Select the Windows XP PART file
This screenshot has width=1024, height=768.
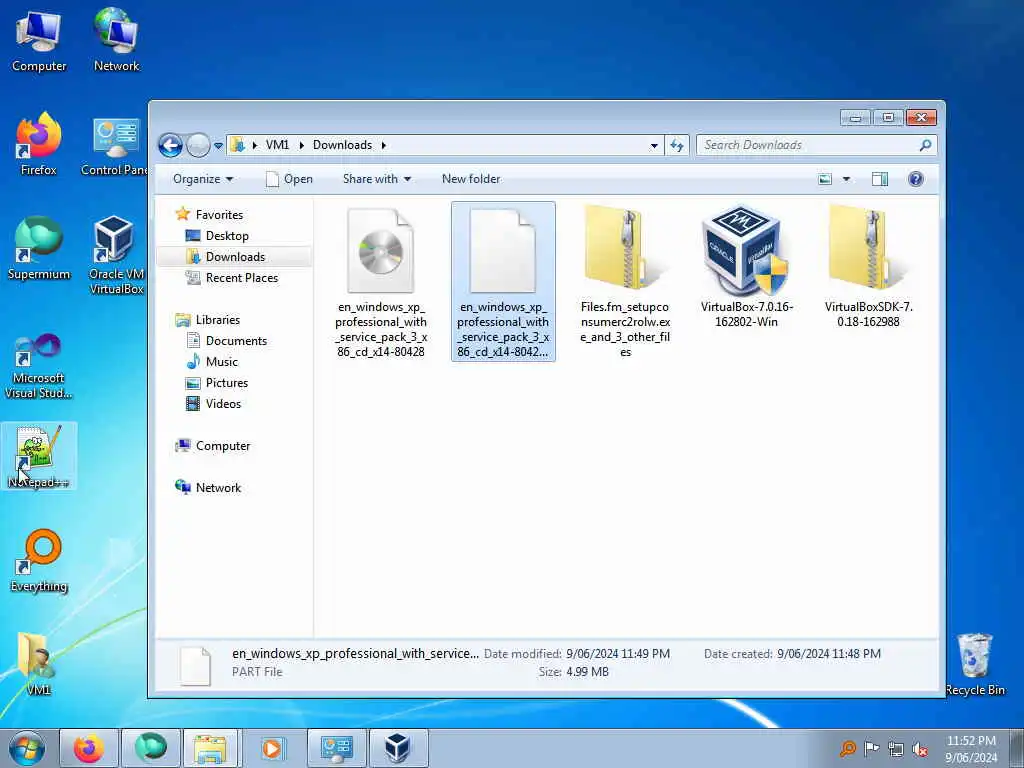coord(503,282)
